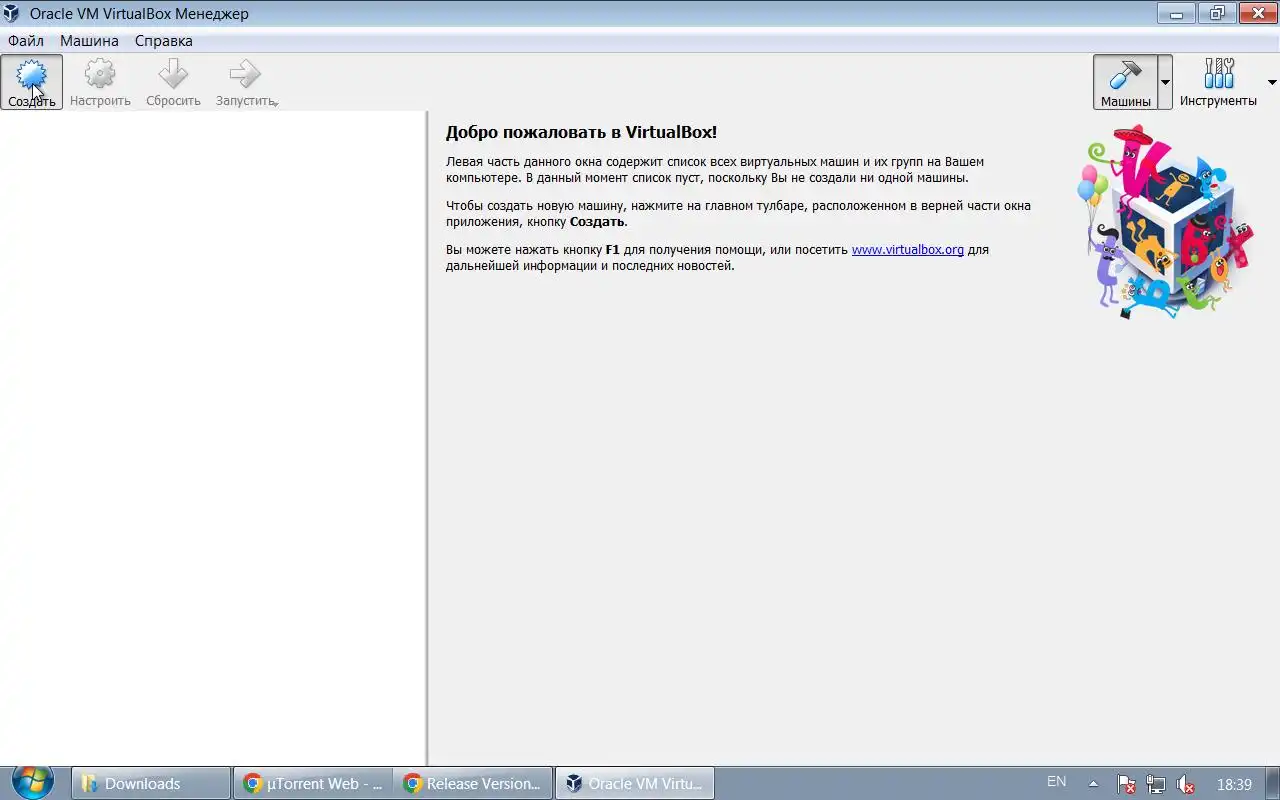1280x800 pixels.
Task: Restore down the VirtualBox Manager window
Action: 1216,13
